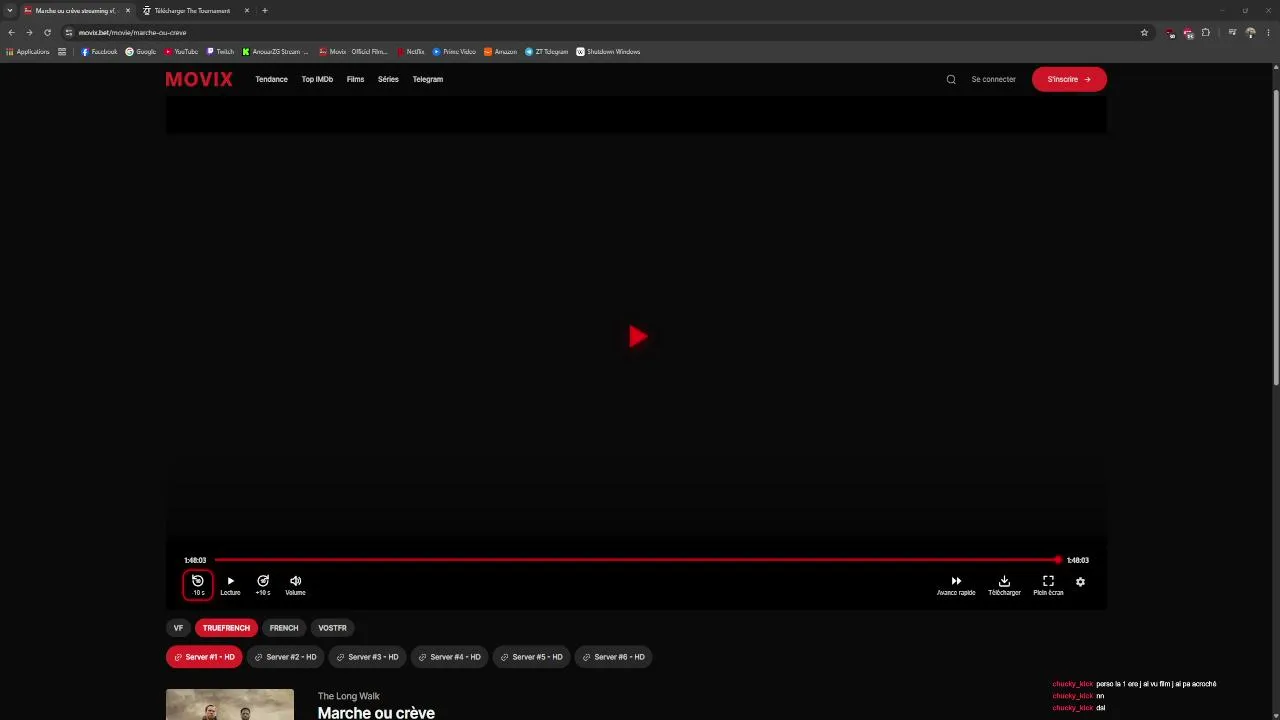View site information icon in address bar
This screenshot has height=720, width=1280.
[69, 32]
